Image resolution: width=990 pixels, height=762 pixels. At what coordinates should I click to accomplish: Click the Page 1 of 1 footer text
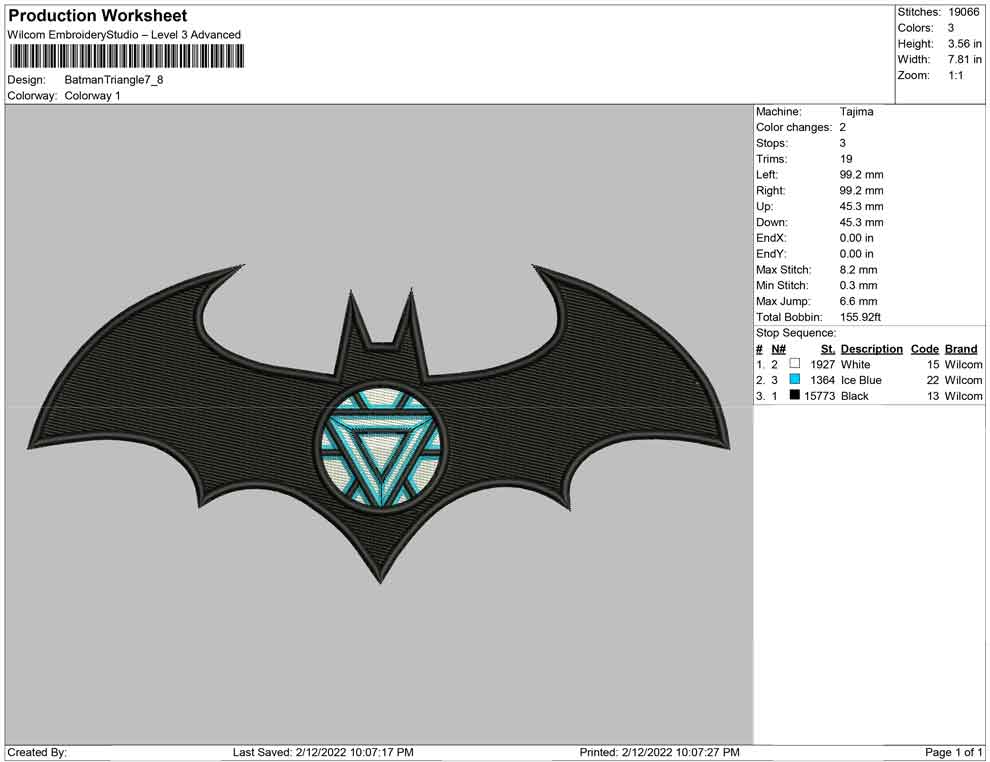coord(954,752)
